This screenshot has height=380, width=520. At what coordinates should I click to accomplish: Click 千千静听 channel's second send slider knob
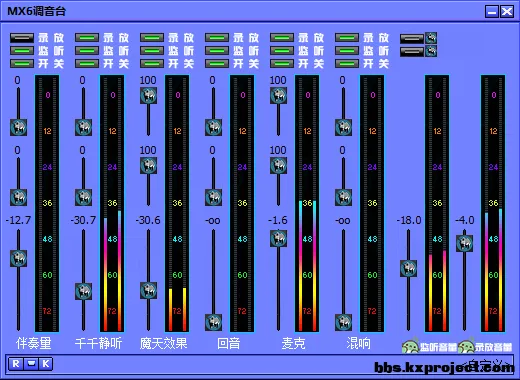83,197
